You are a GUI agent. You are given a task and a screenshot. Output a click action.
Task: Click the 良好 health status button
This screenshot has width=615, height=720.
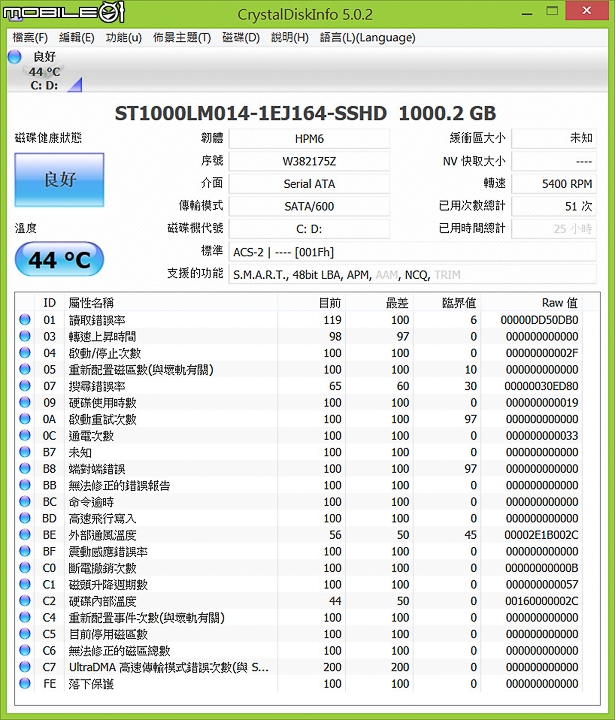pos(59,180)
